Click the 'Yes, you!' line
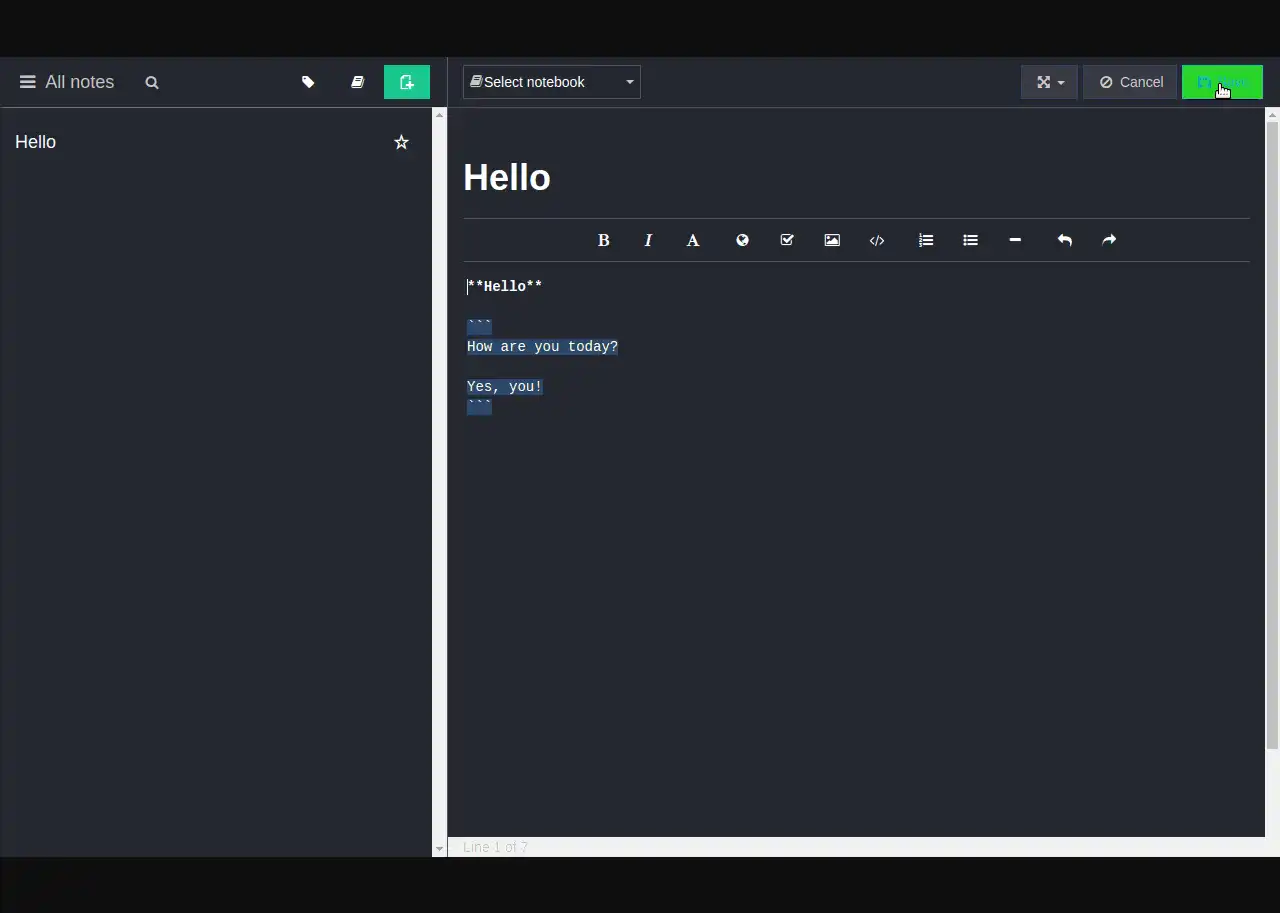The image size is (1280, 913). coord(505,386)
